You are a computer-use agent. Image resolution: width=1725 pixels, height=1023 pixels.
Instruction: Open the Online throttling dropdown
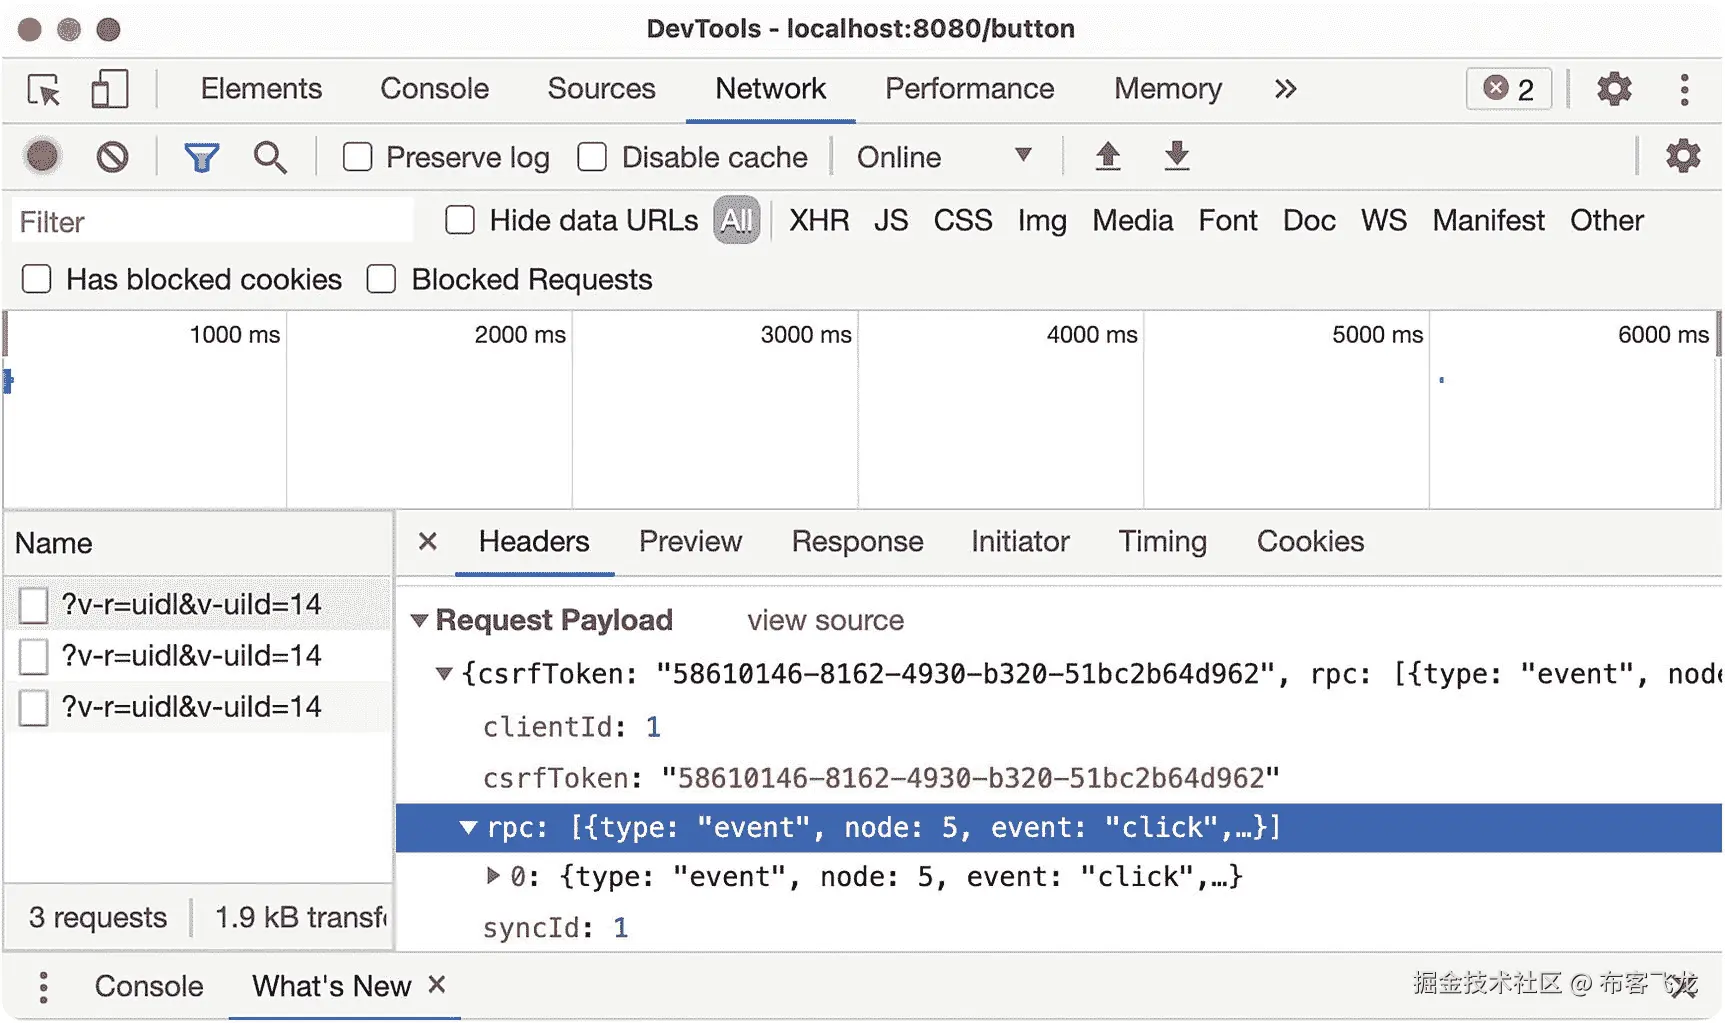coord(943,157)
